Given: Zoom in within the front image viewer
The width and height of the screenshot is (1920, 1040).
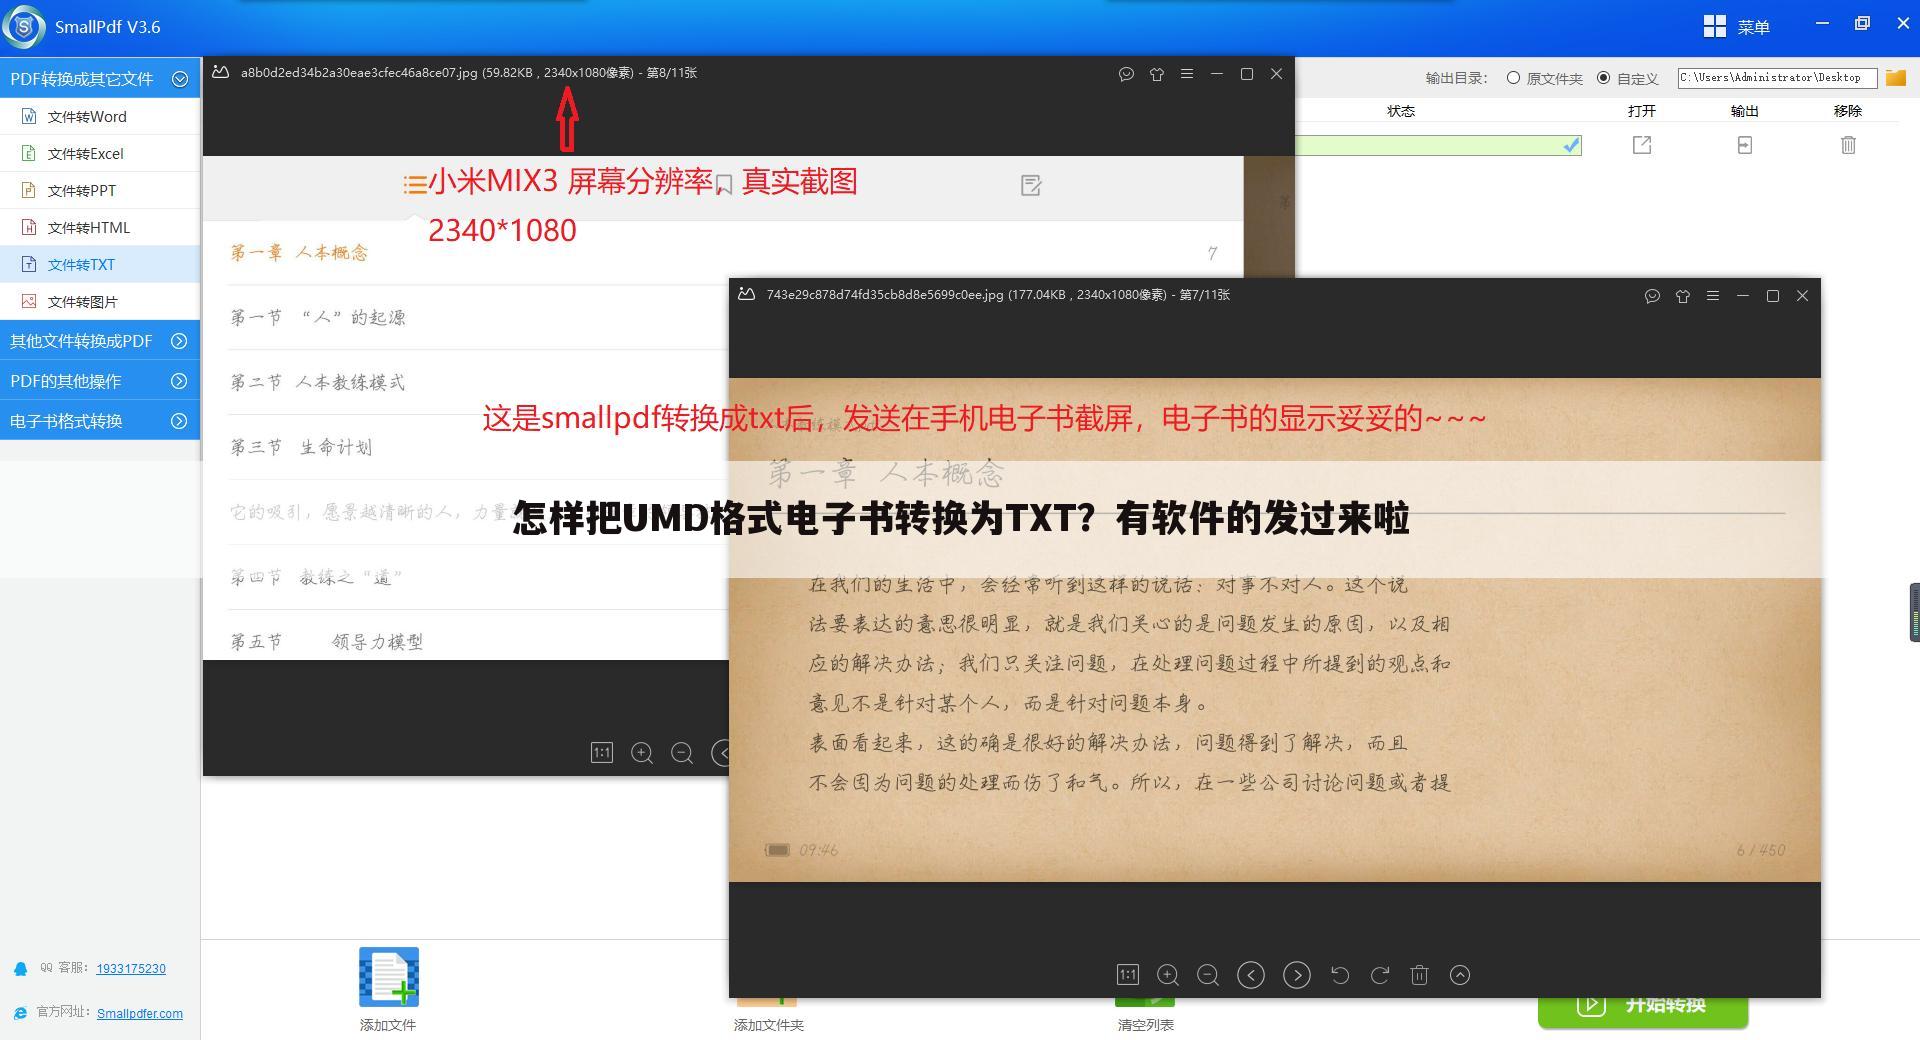Looking at the screenshot, I should coord(1167,974).
